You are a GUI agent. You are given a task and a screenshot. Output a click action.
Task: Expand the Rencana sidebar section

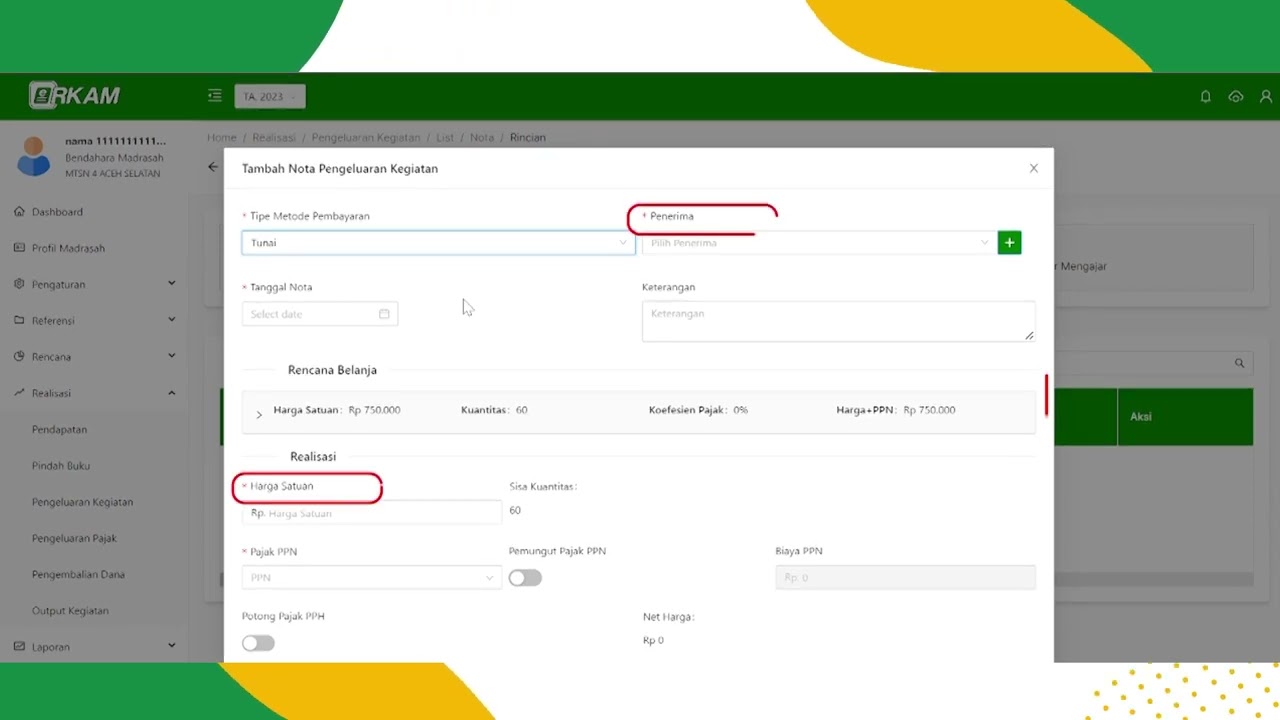[95, 357]
